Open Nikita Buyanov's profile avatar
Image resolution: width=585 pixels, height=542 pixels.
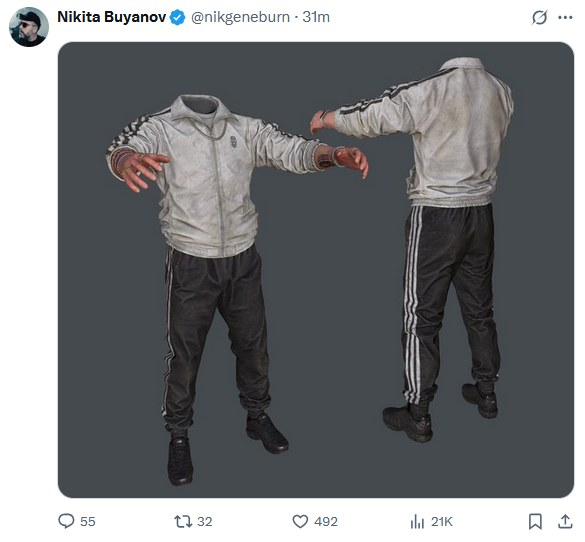[x=29, y=27]
